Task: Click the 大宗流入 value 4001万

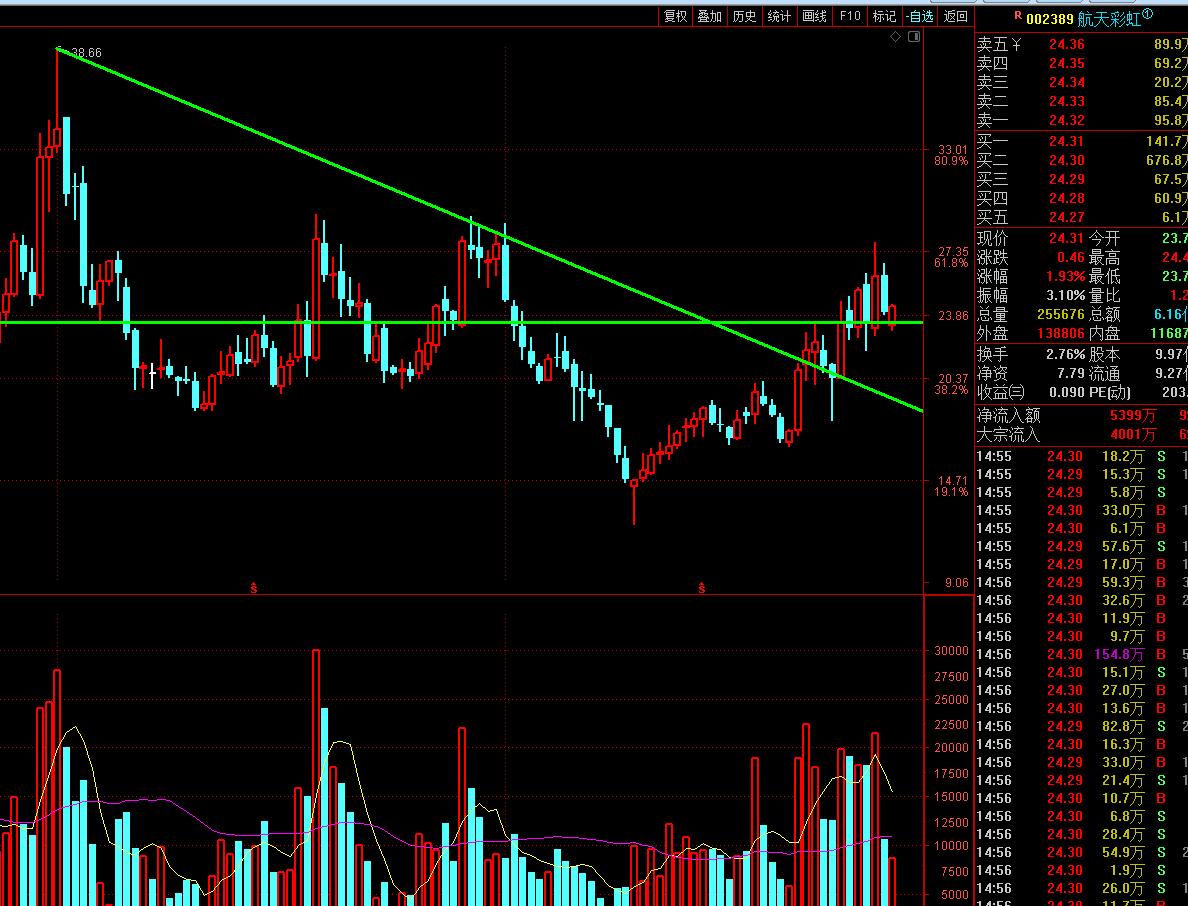Action: tap(1133, 435)
